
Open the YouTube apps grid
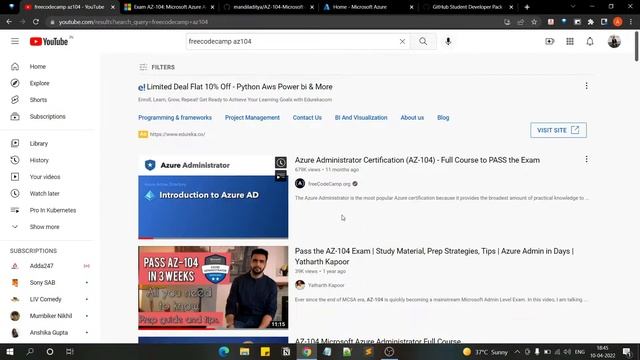coord(570,41)
